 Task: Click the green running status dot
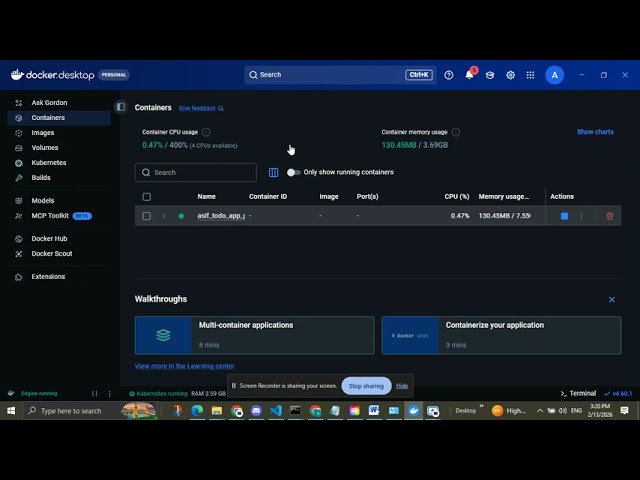[x=181, y=216]
